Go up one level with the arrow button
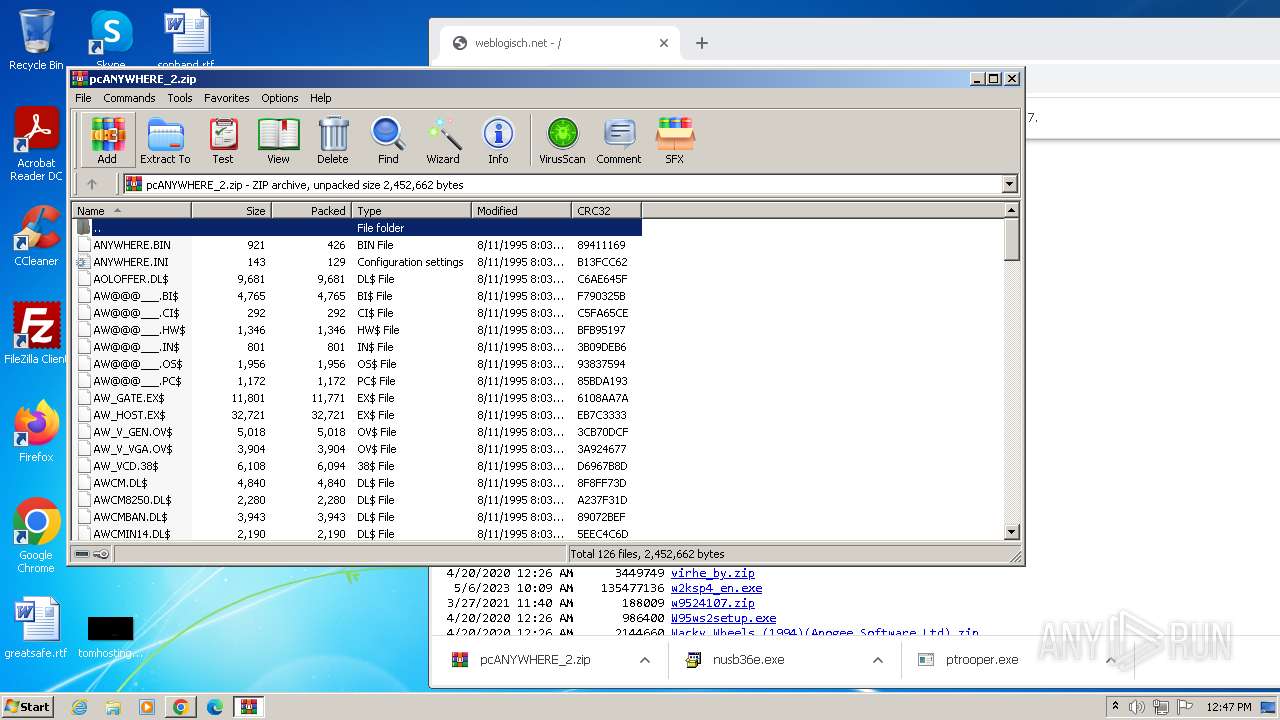The height and width of the screenshot is (720, 1280). (x=92, y=184)
